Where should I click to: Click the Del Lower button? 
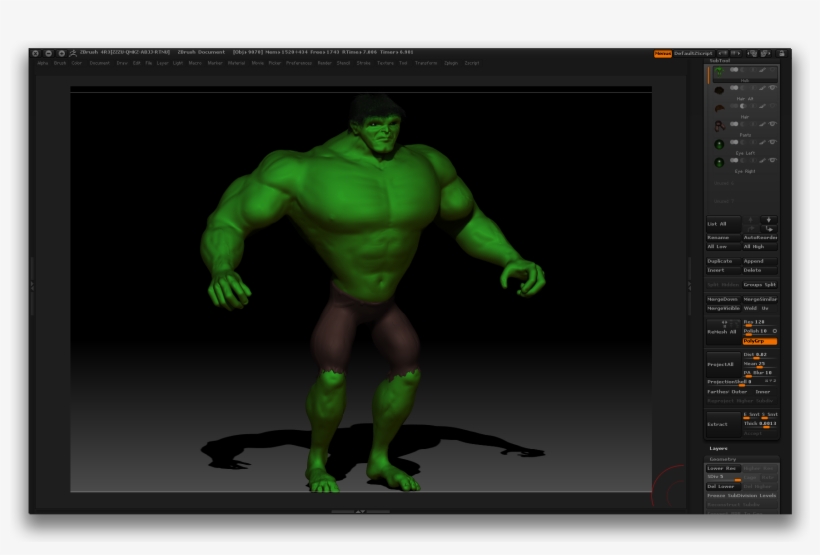724,486
